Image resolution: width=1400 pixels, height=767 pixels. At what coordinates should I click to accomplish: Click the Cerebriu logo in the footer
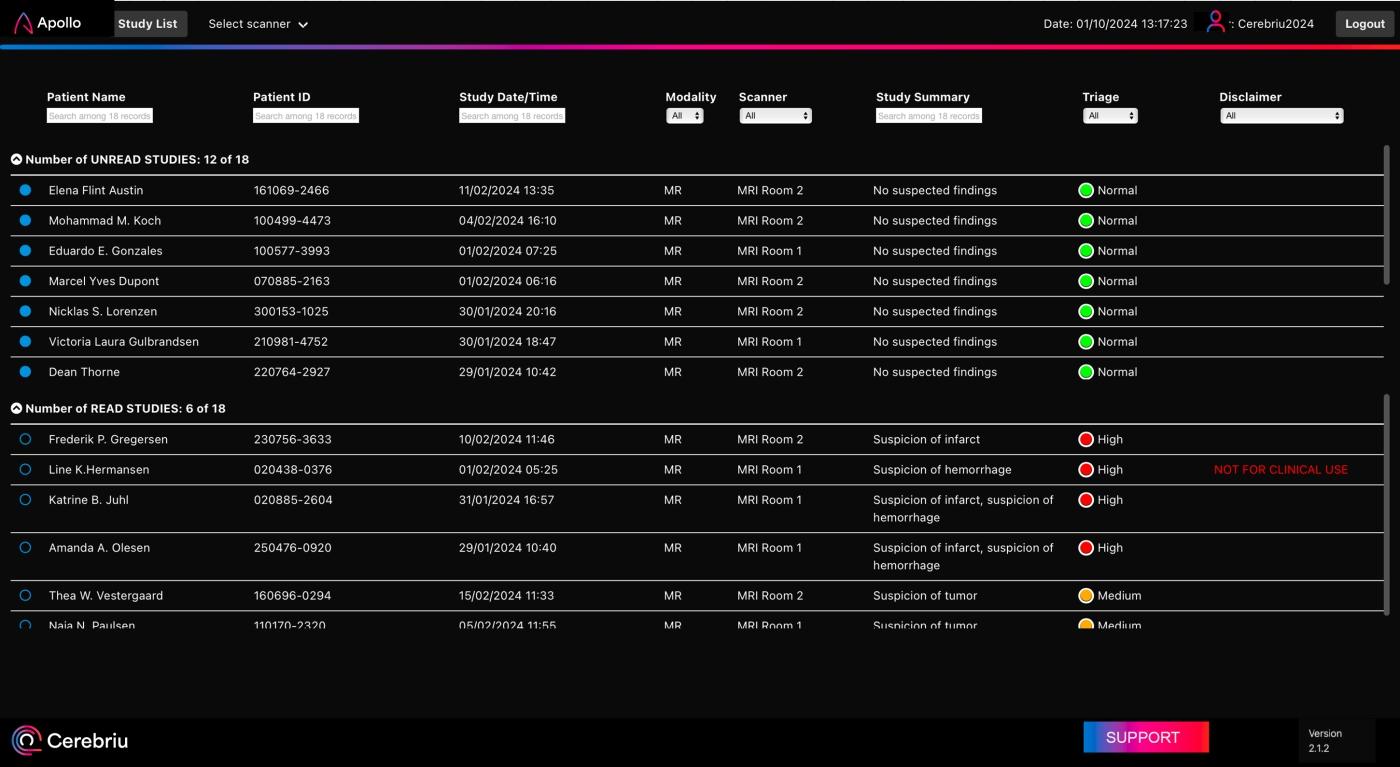(x=70, y=741)
